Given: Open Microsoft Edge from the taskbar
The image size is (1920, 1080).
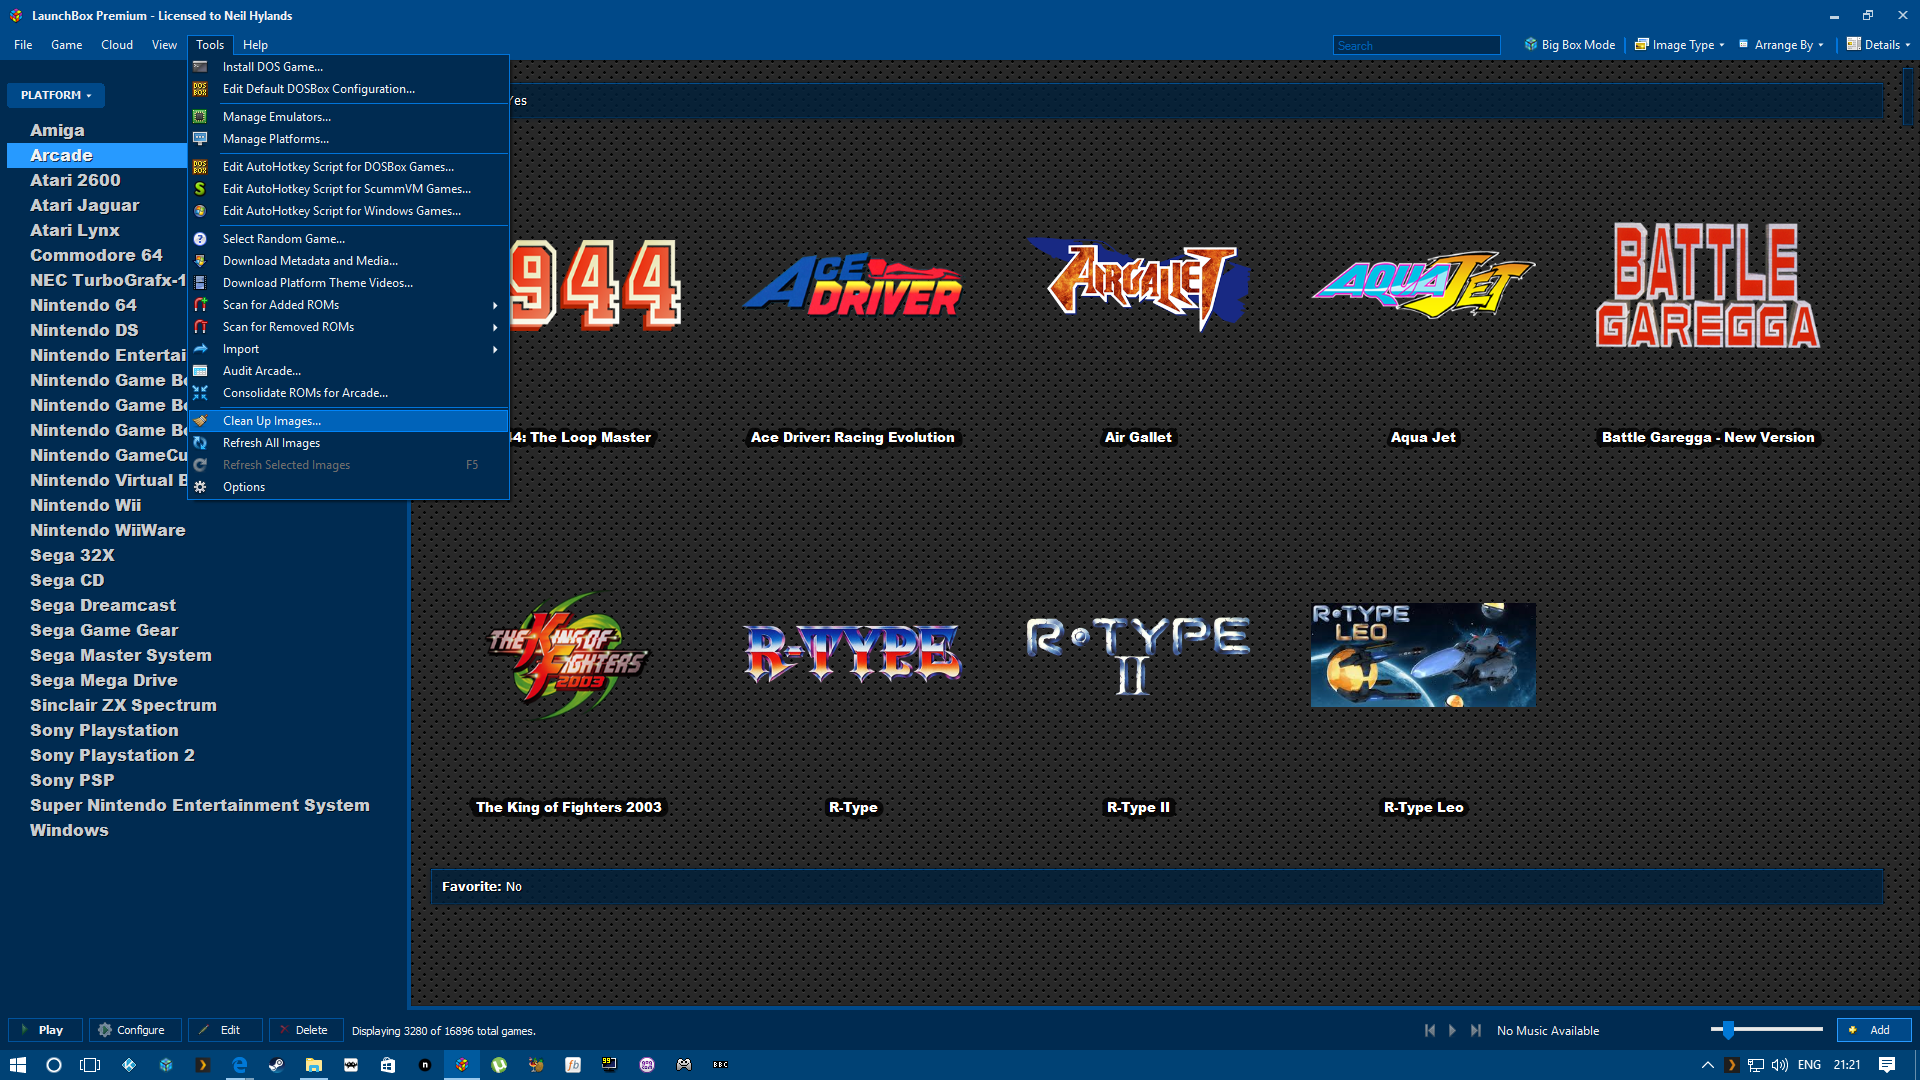Looking at the screenshot, I should pos(239,1065).
